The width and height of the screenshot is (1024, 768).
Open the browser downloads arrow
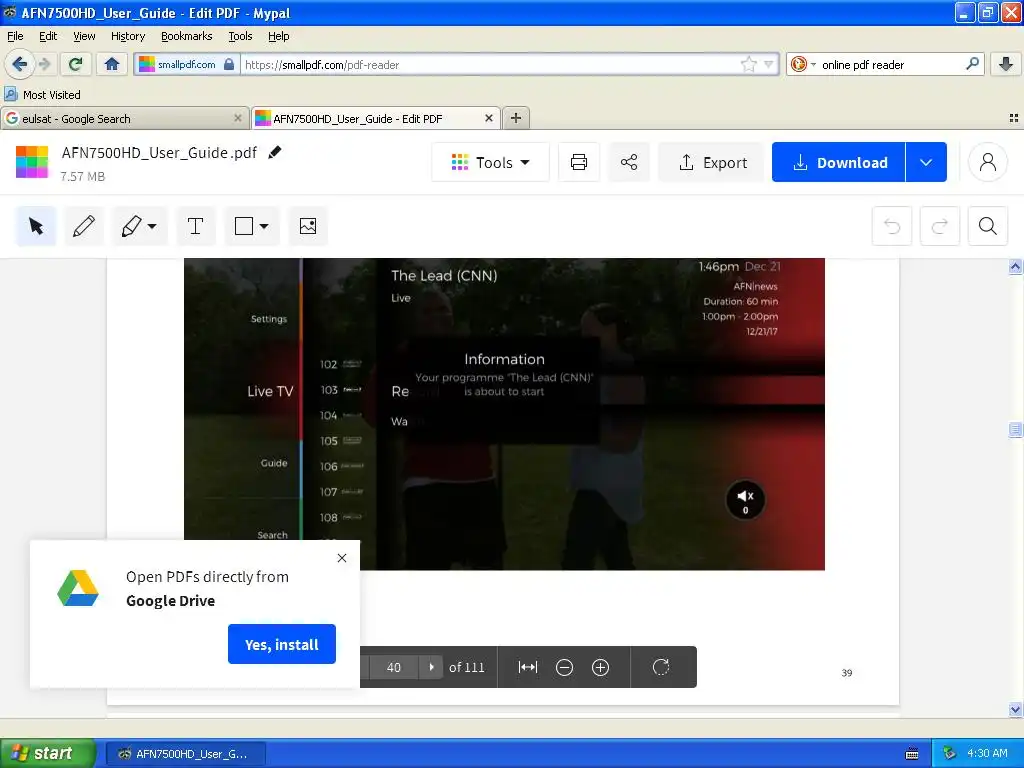1006,64
